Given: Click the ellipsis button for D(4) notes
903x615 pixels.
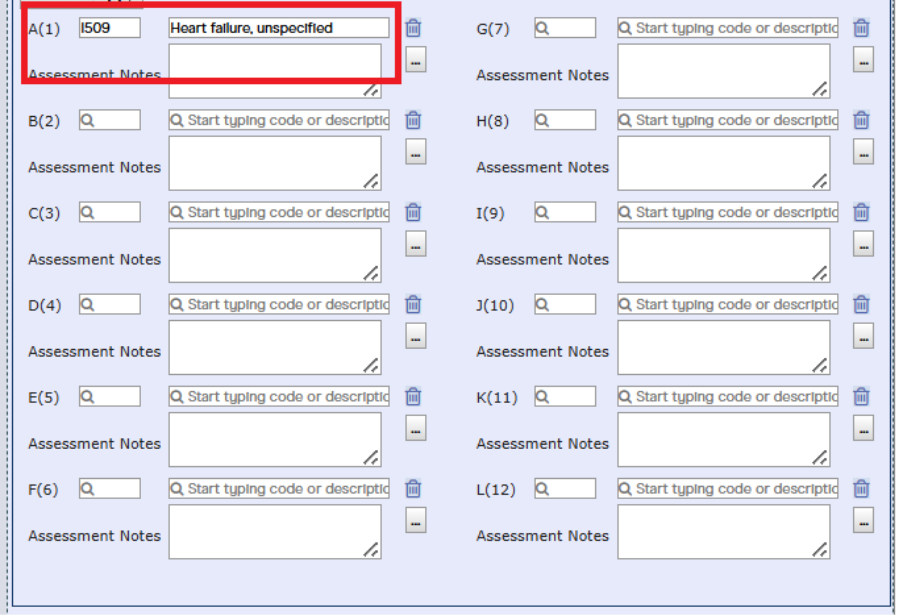Looking at the screenshot, I should pos(416,336).
